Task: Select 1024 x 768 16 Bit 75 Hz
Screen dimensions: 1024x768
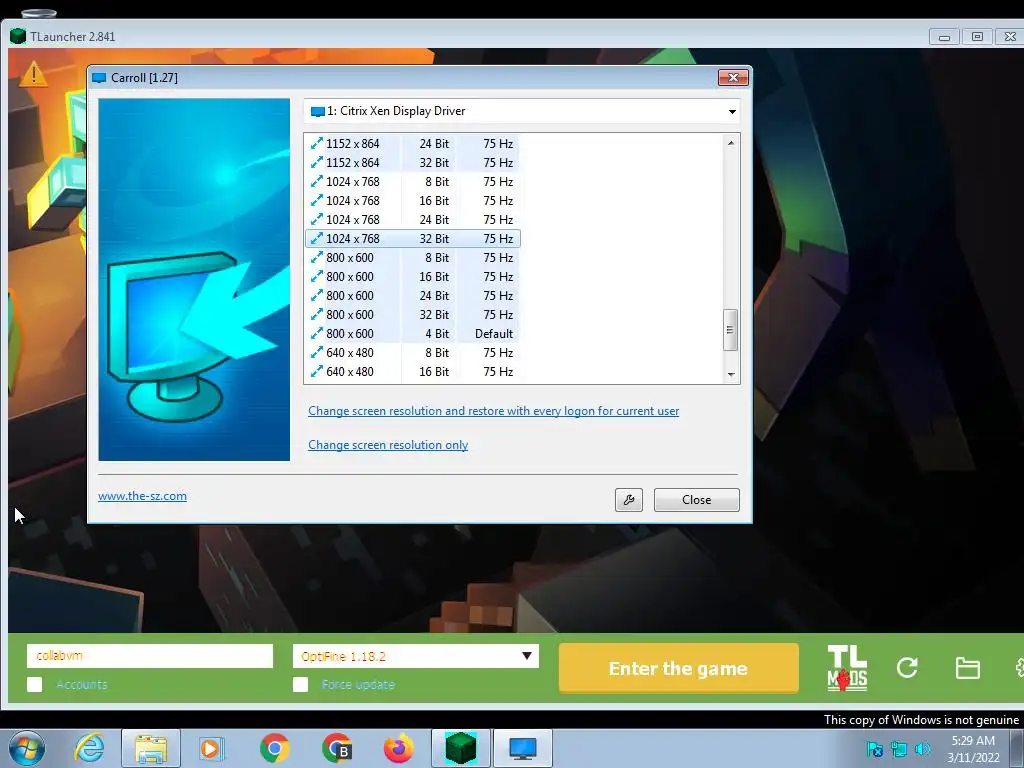Action: pyautogui.click(x=413, y=200)
